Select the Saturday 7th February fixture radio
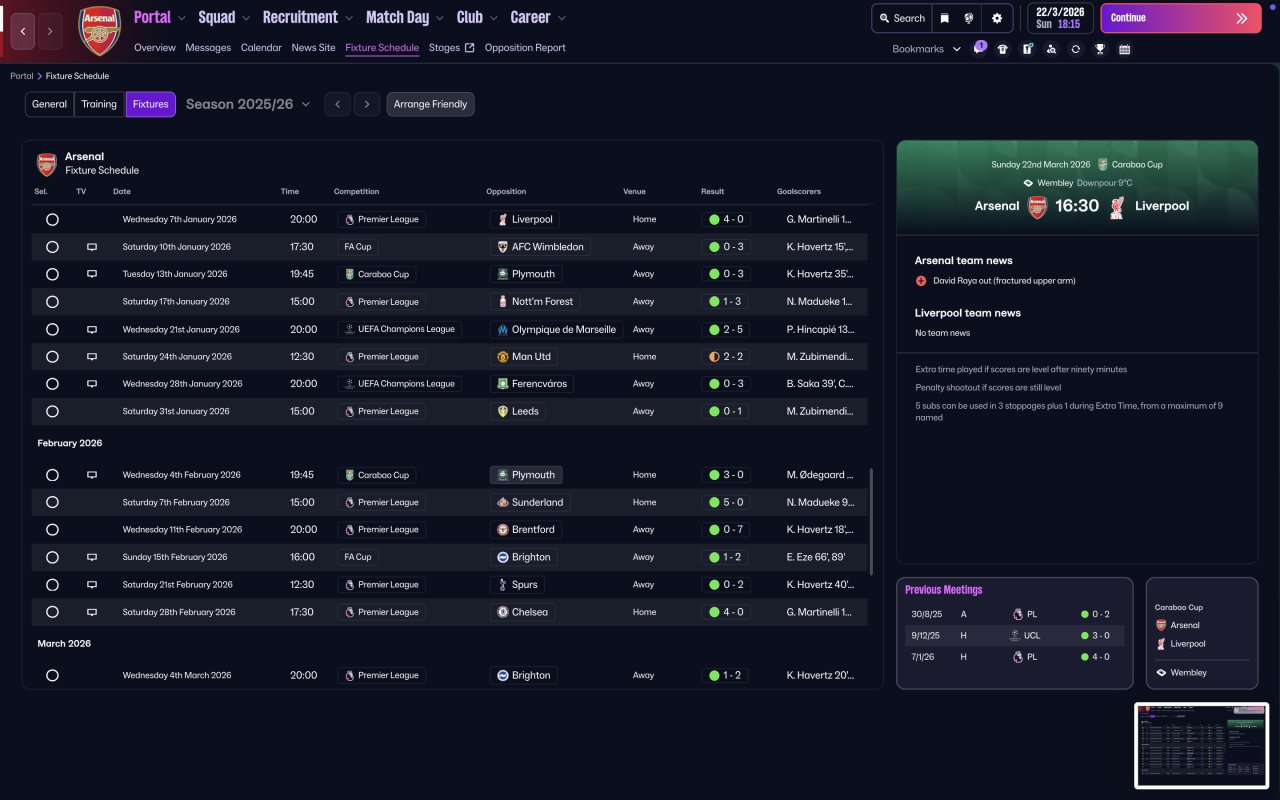The width and height of the screenshot is (1280, 800). click(52, 502)
